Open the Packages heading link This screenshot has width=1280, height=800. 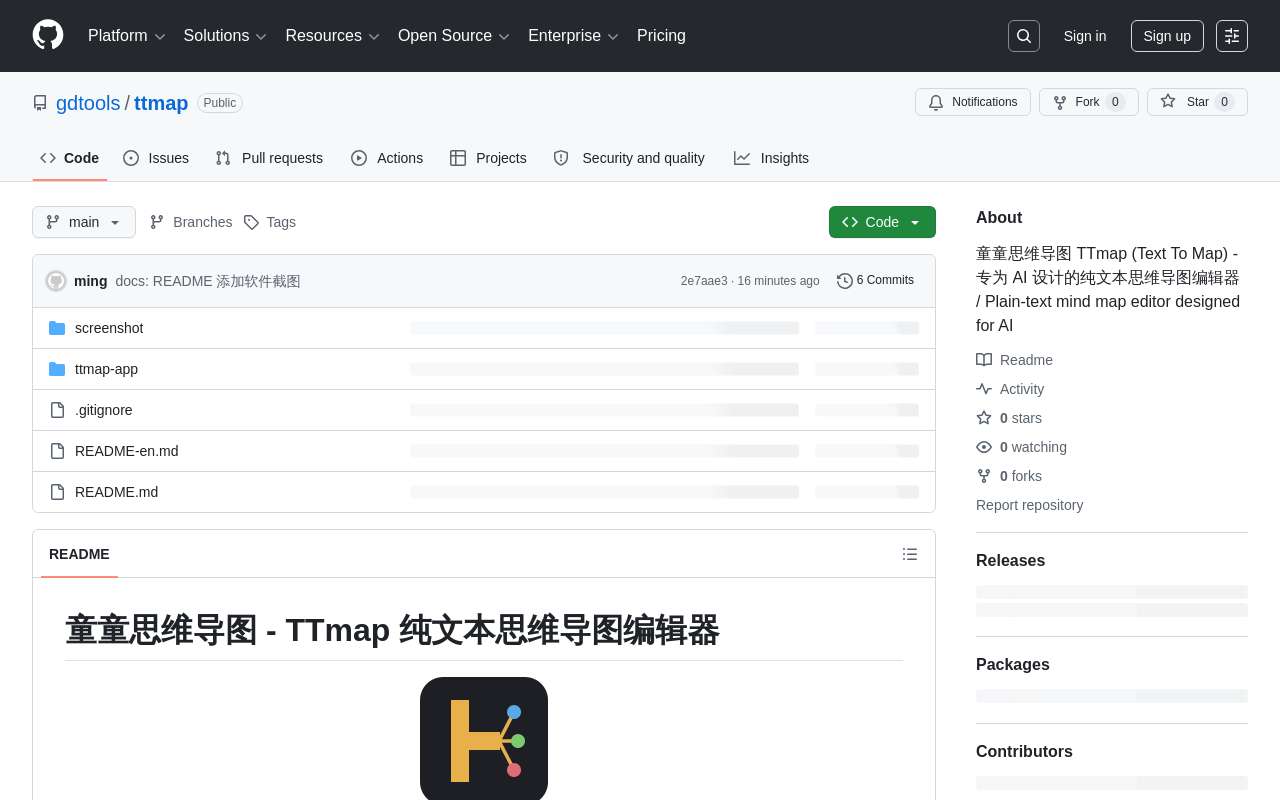[1013, 665]
